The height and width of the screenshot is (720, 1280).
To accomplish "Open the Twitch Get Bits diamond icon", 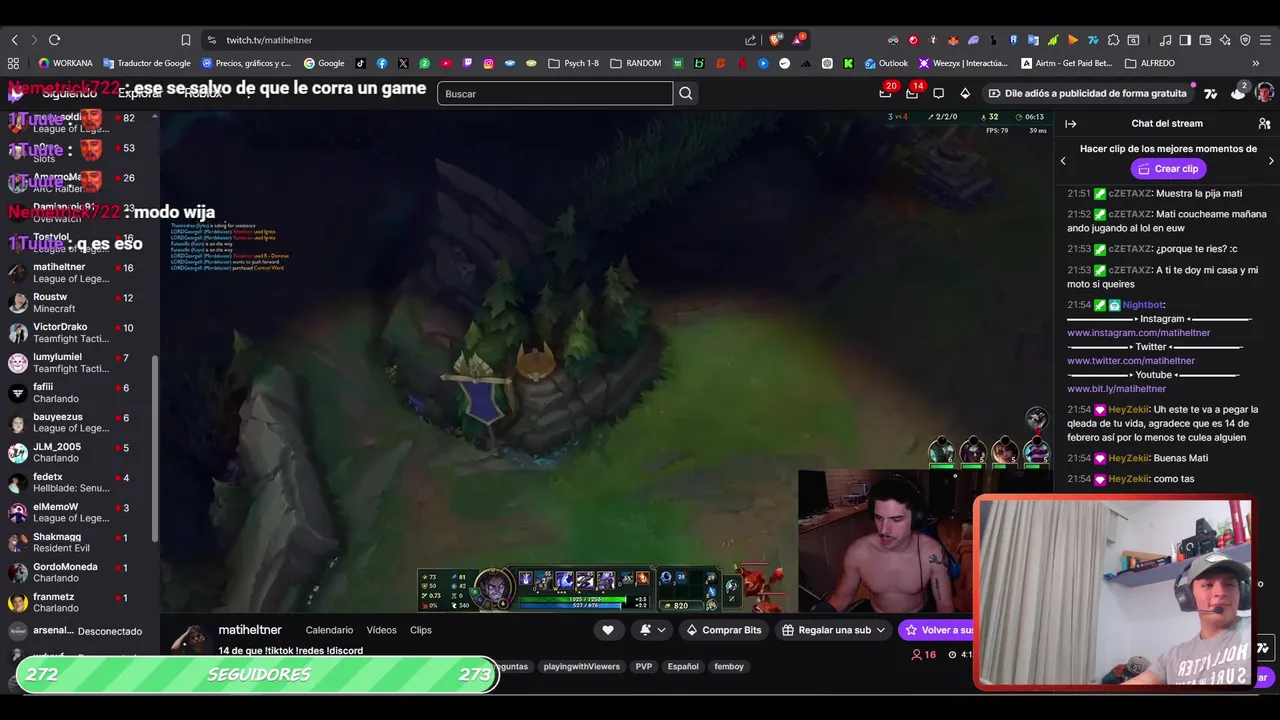I will click(x=965, y=93).
